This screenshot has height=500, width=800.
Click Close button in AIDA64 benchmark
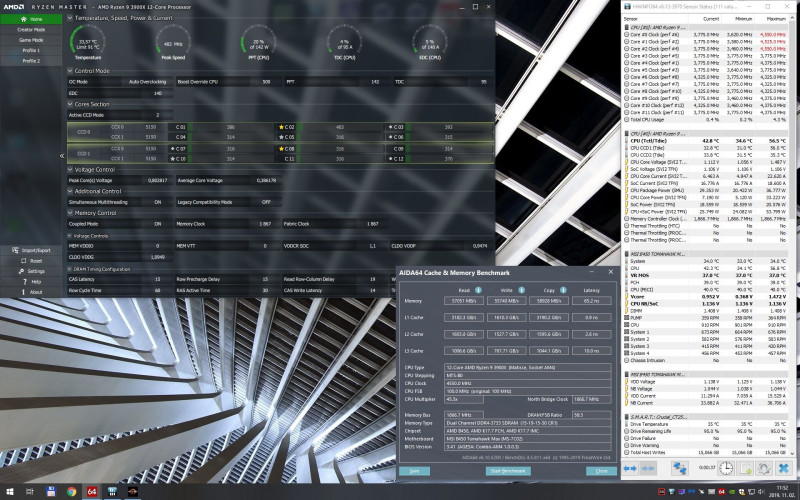pyautogui.click(x=601, y=471)
